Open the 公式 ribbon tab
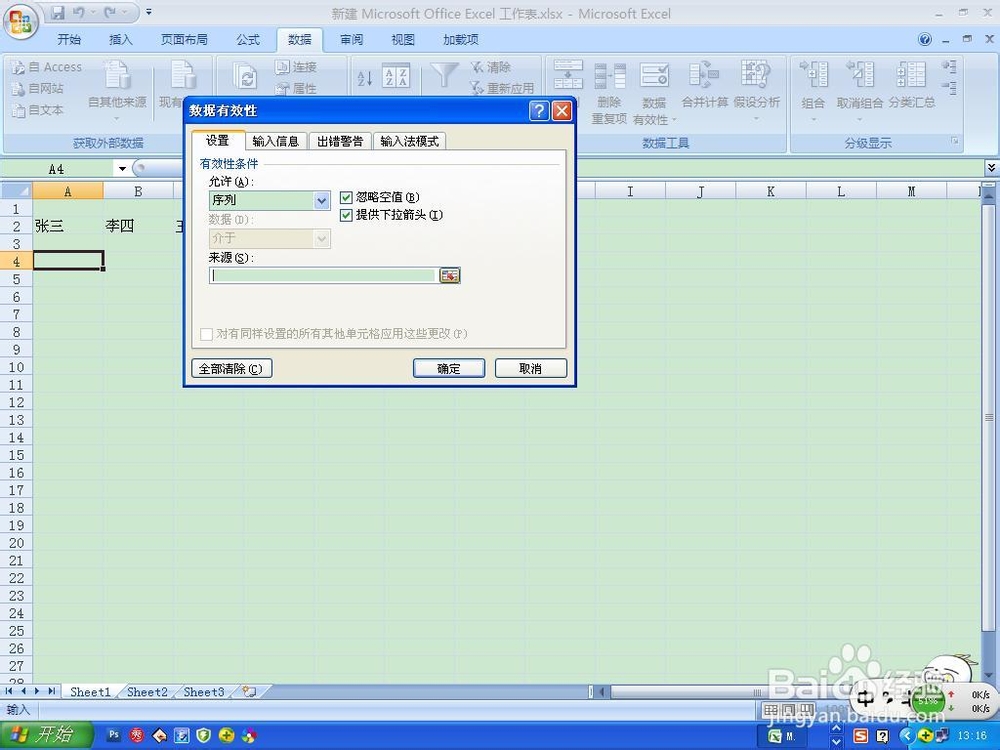The image size is (1000, 750). click(x=247, y=40)
